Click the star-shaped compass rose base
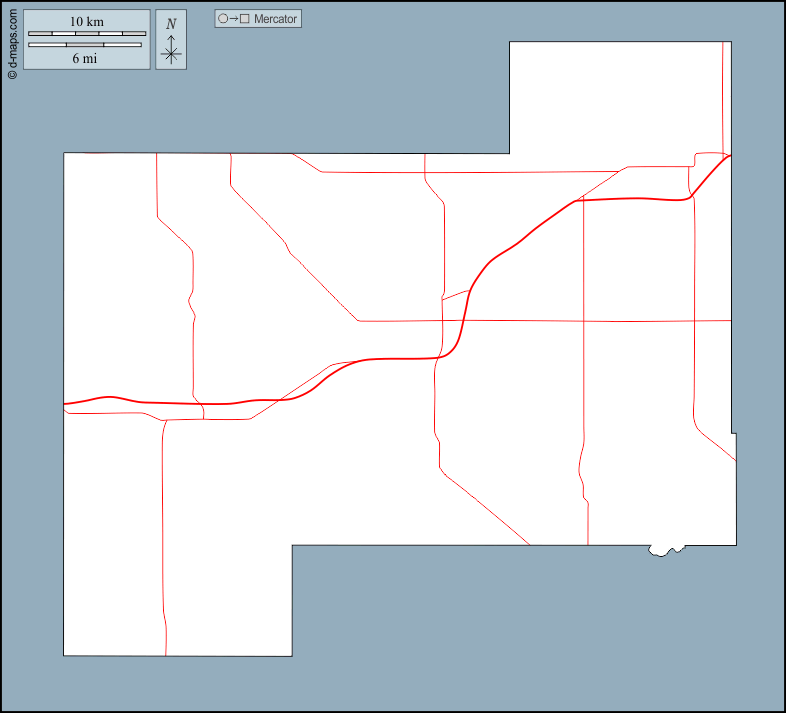Viewport: 786px width, 713px height. (x=171, y=54)
